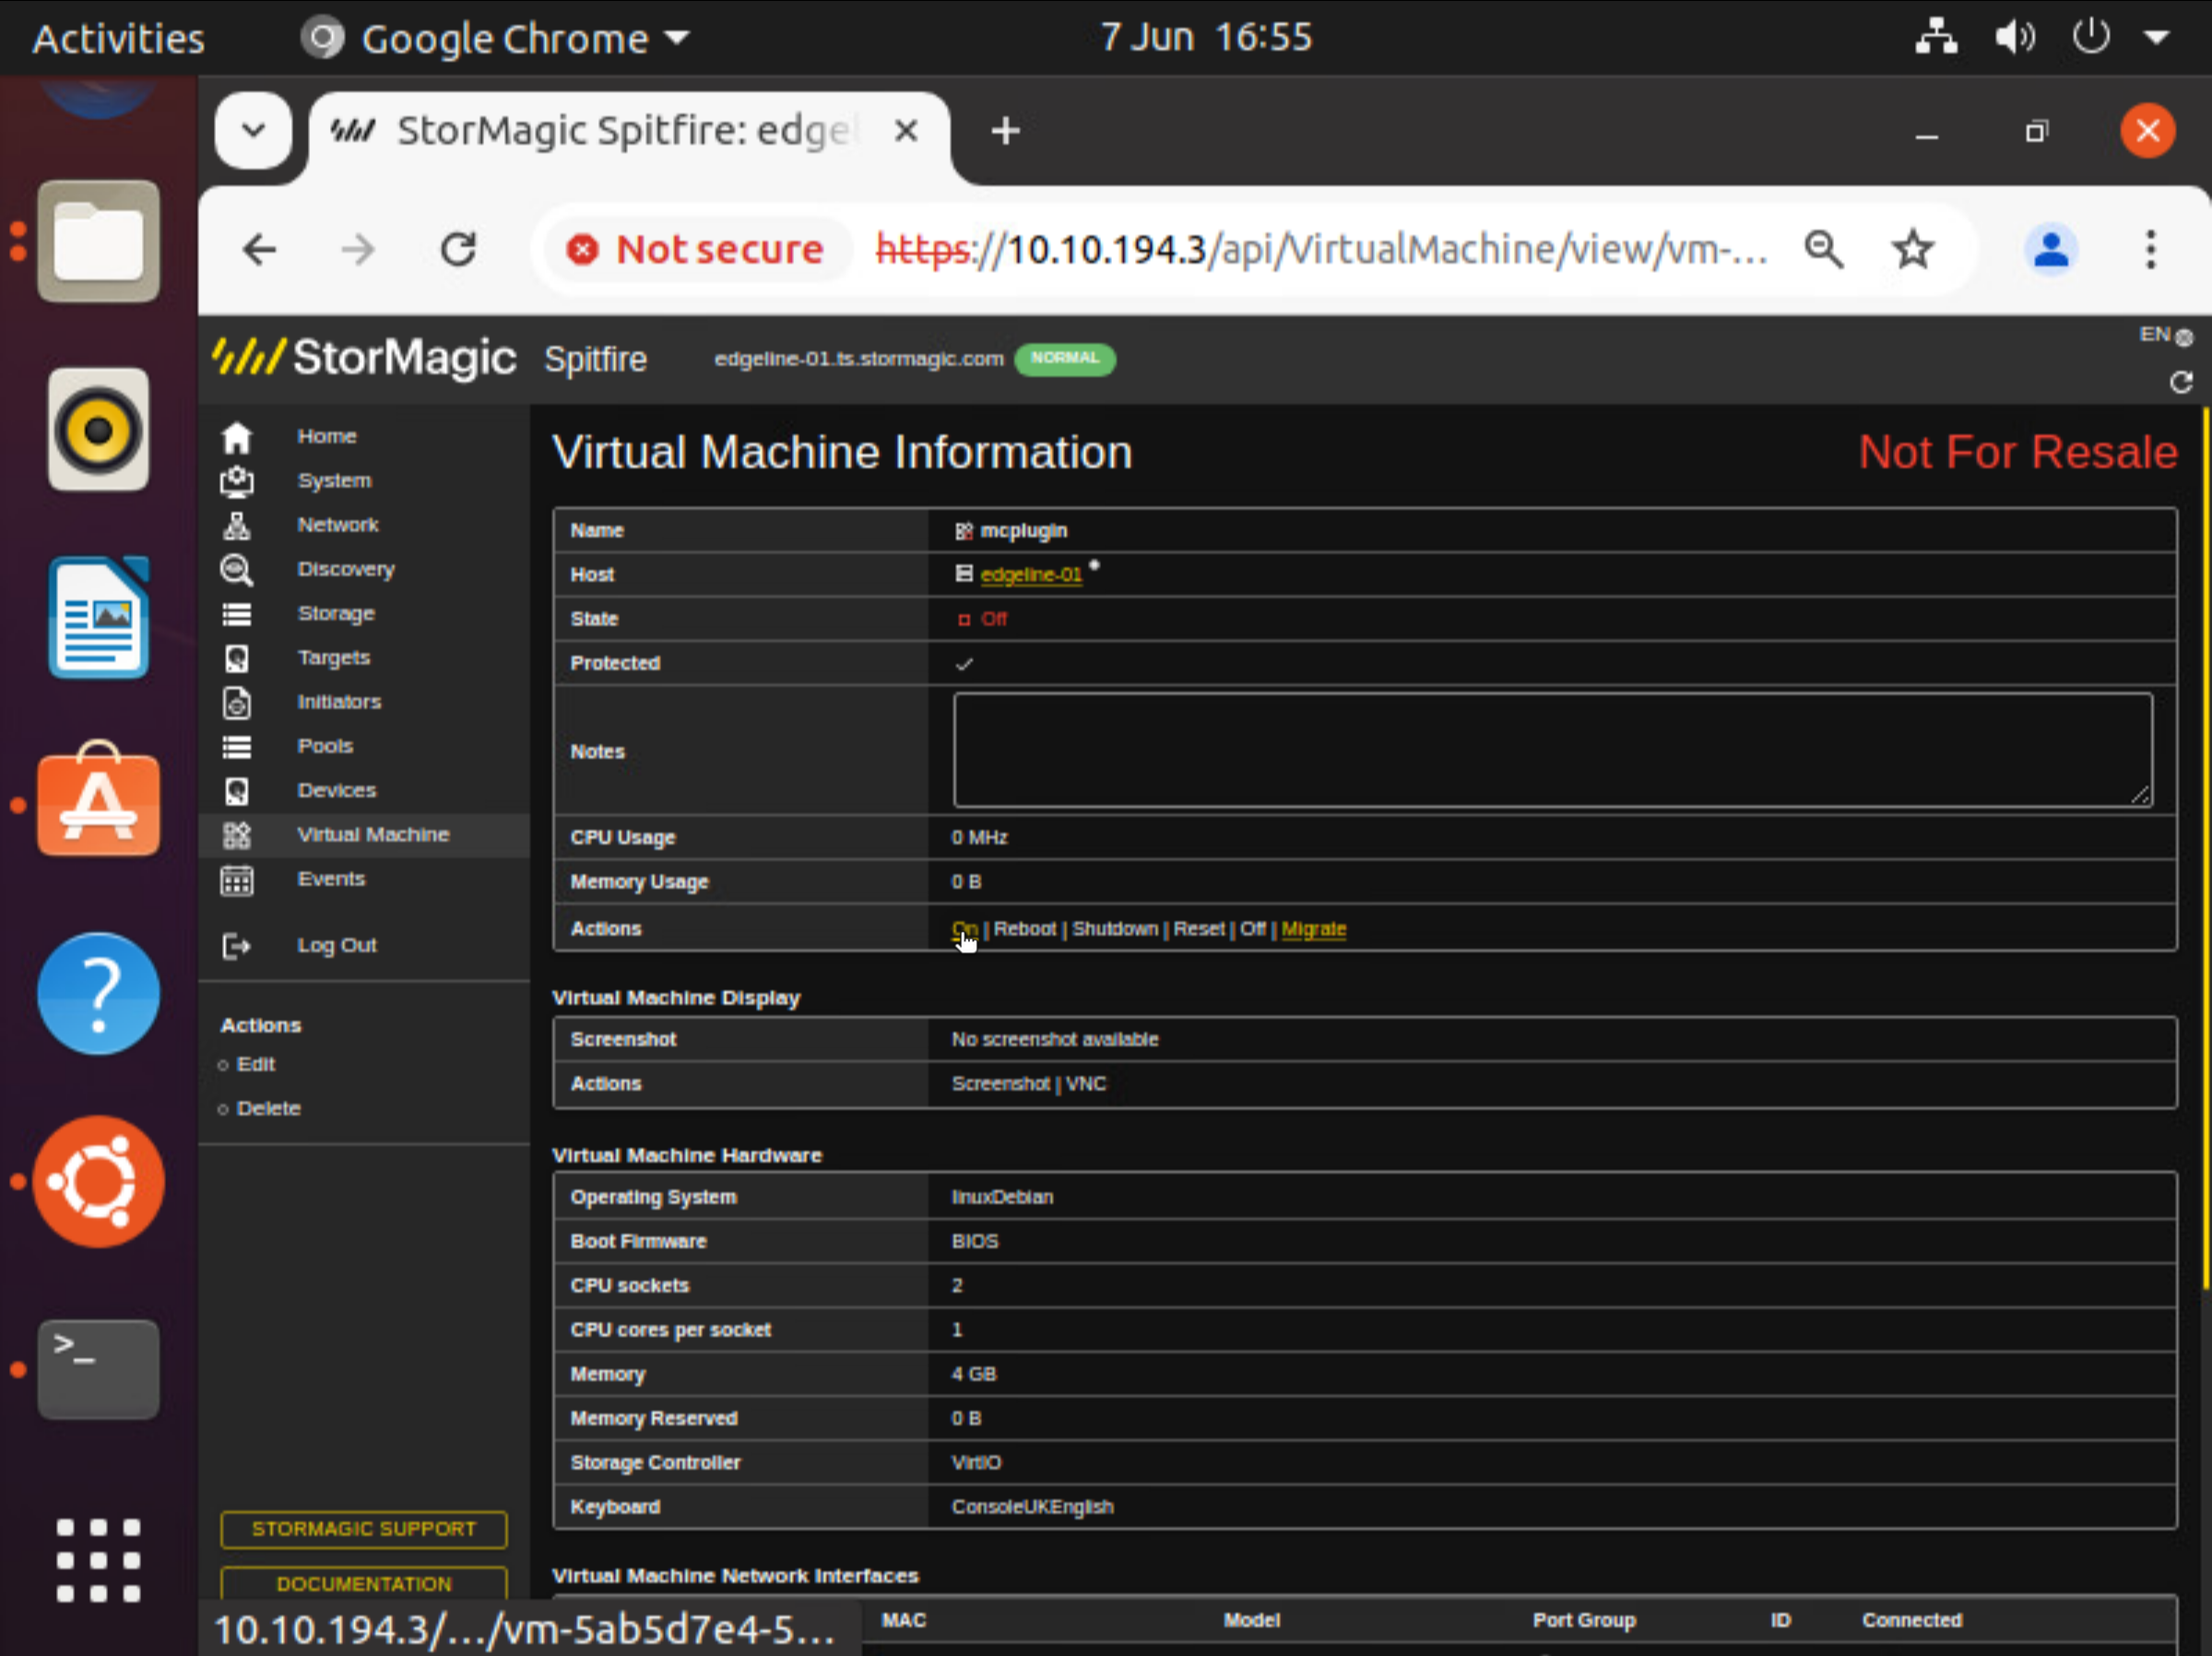Bookmark this page with star icon
This screenshot has width=2212, height=1656.
click(1912, 249)
